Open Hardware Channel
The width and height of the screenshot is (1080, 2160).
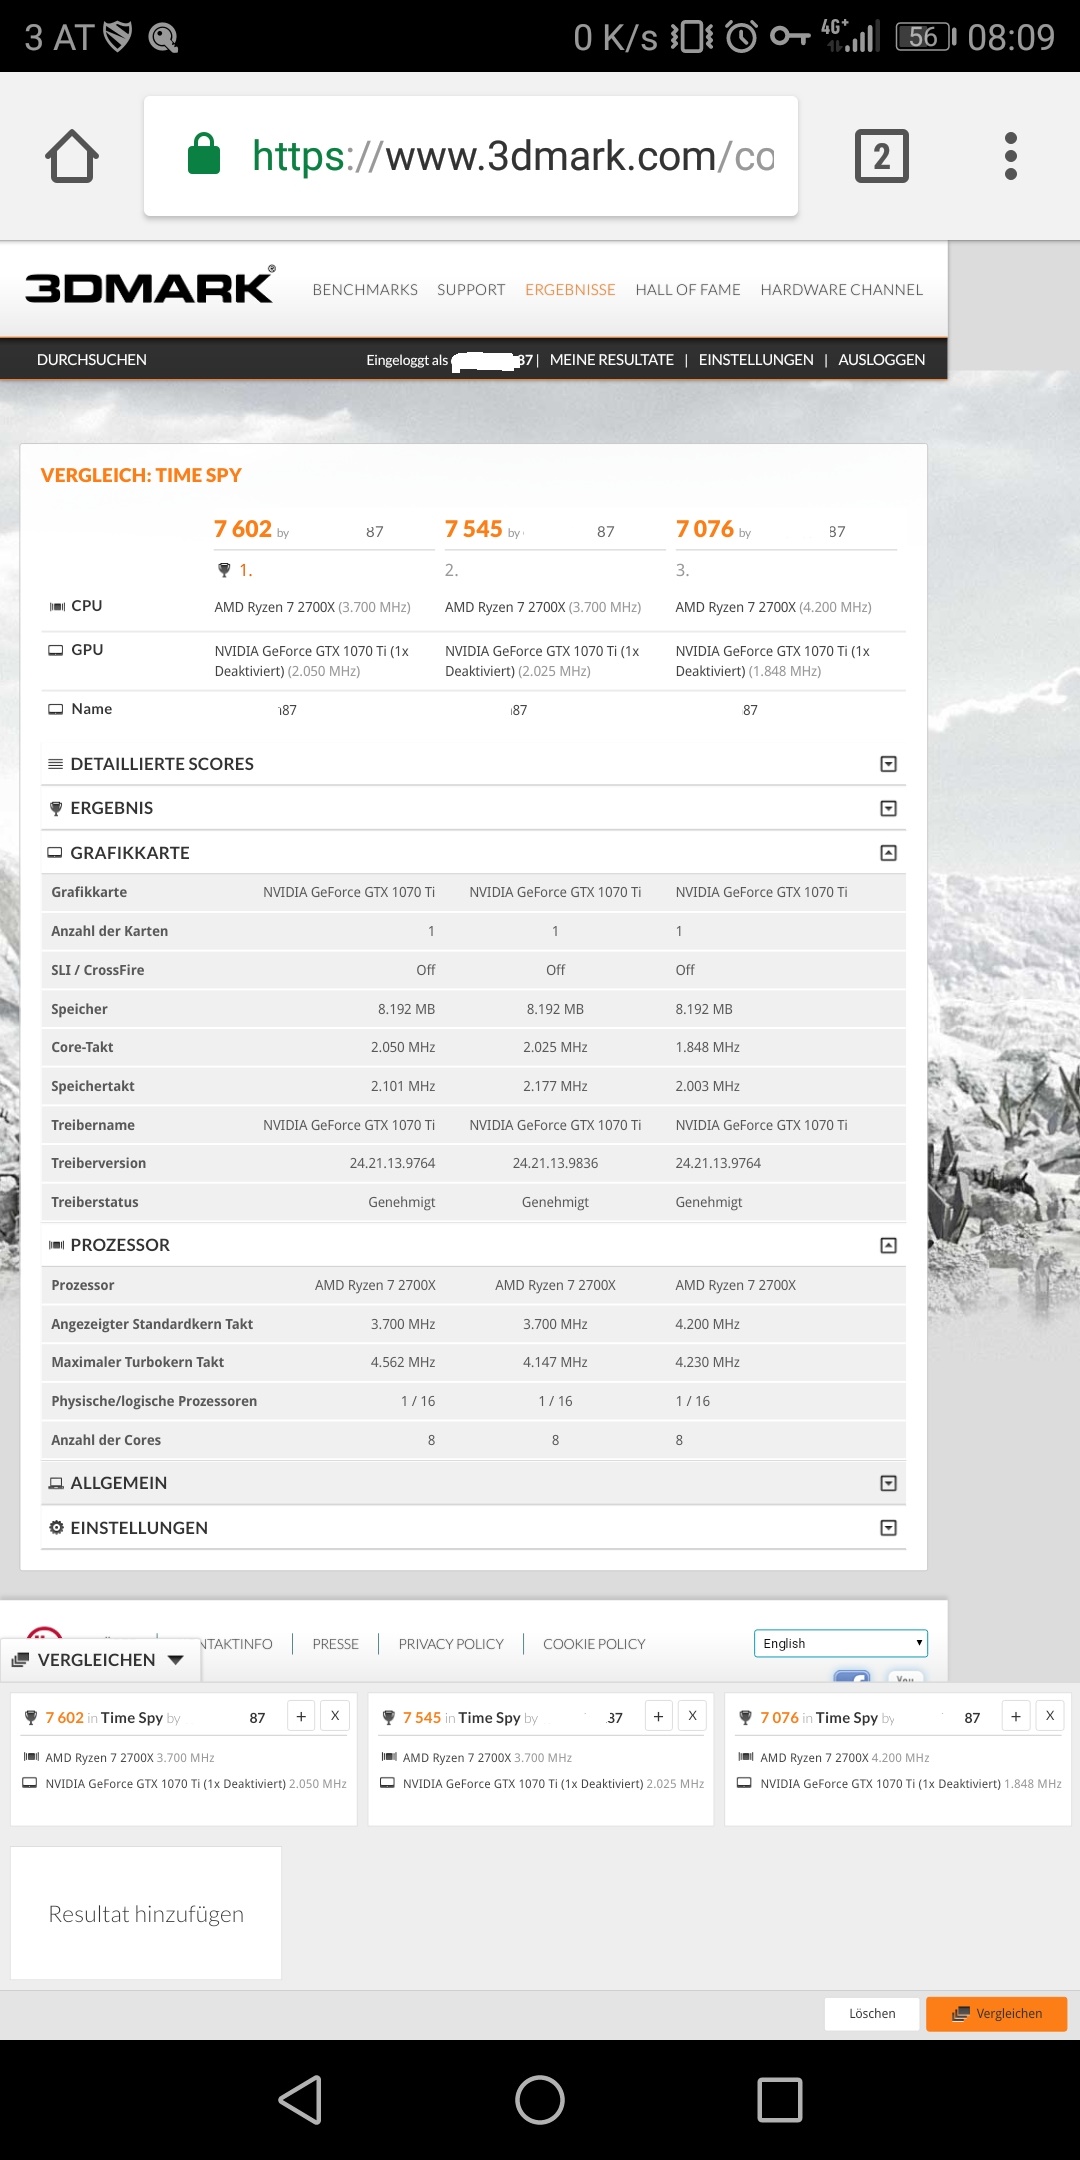pos(841,290)
